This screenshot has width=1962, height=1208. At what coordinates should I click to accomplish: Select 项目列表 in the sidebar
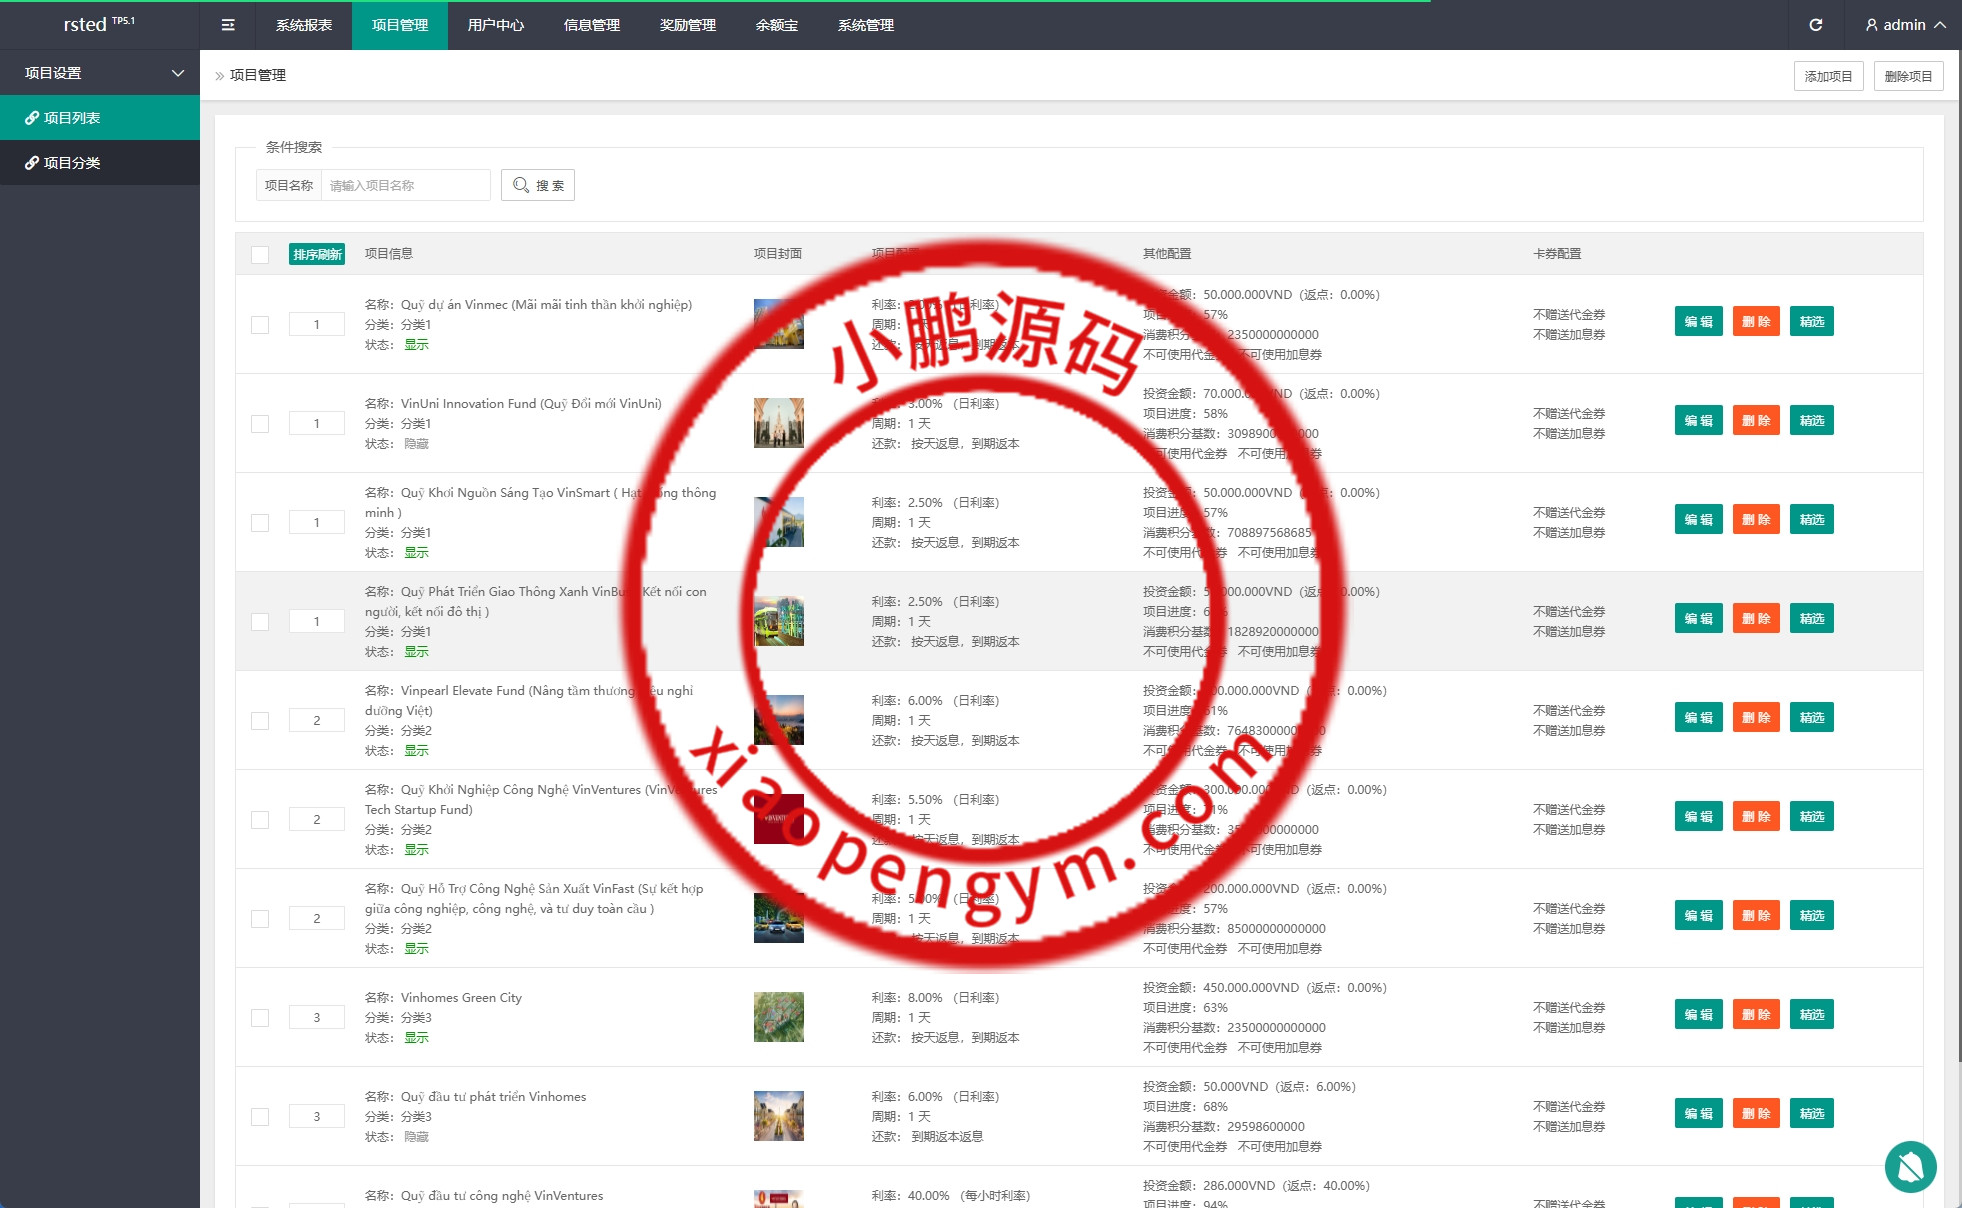click(x=100, y=118)
